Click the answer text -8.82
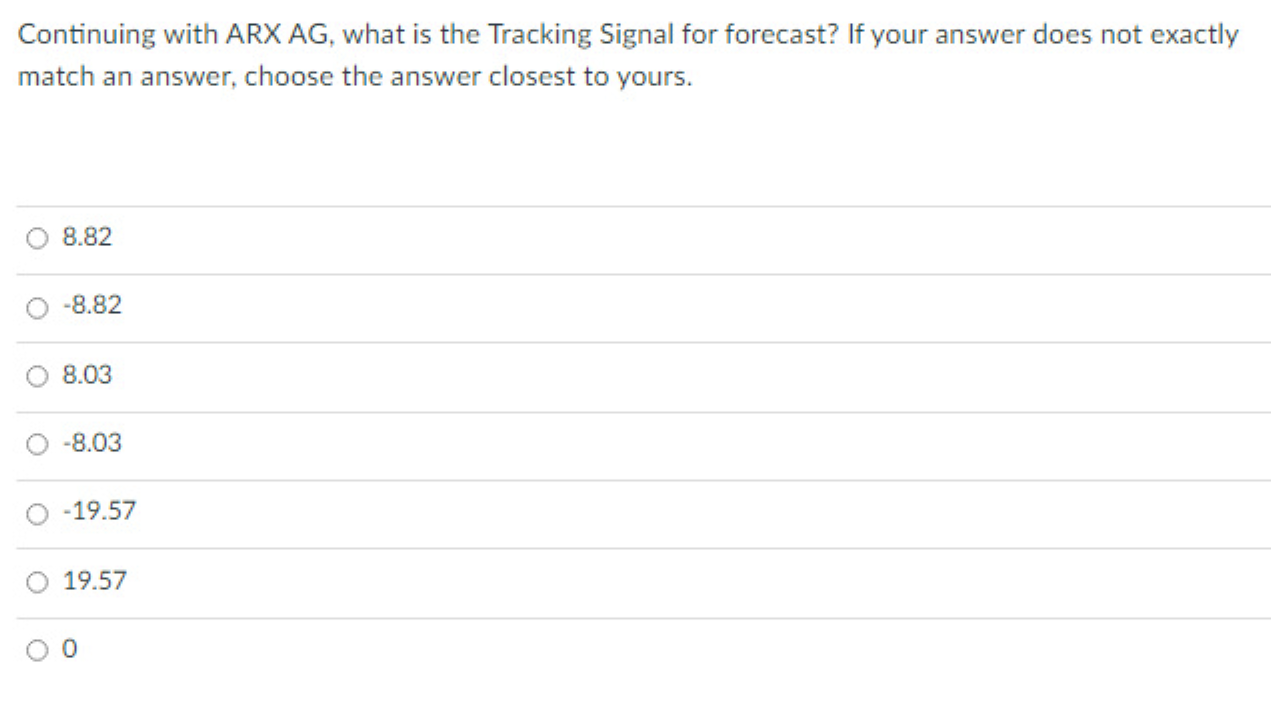The height and width of the screenshot is (709, 1271). [x=92, y=306]
